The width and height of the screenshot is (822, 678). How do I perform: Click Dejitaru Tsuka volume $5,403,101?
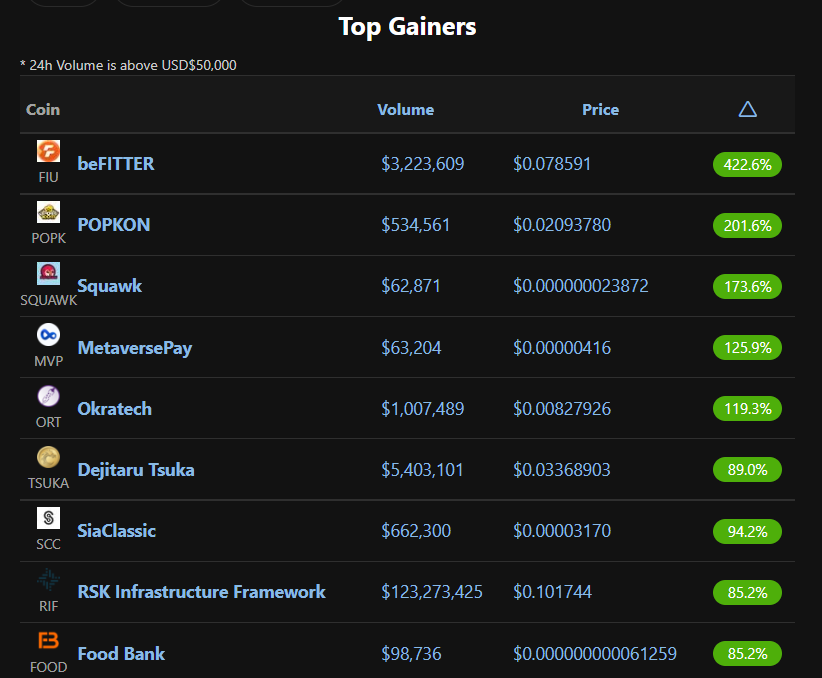pos(423,470)
